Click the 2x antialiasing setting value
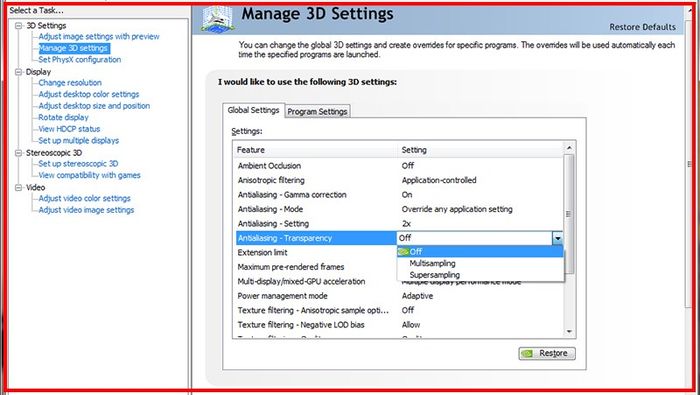The height and width of the screenshot is (395, 700). (406, 224)
